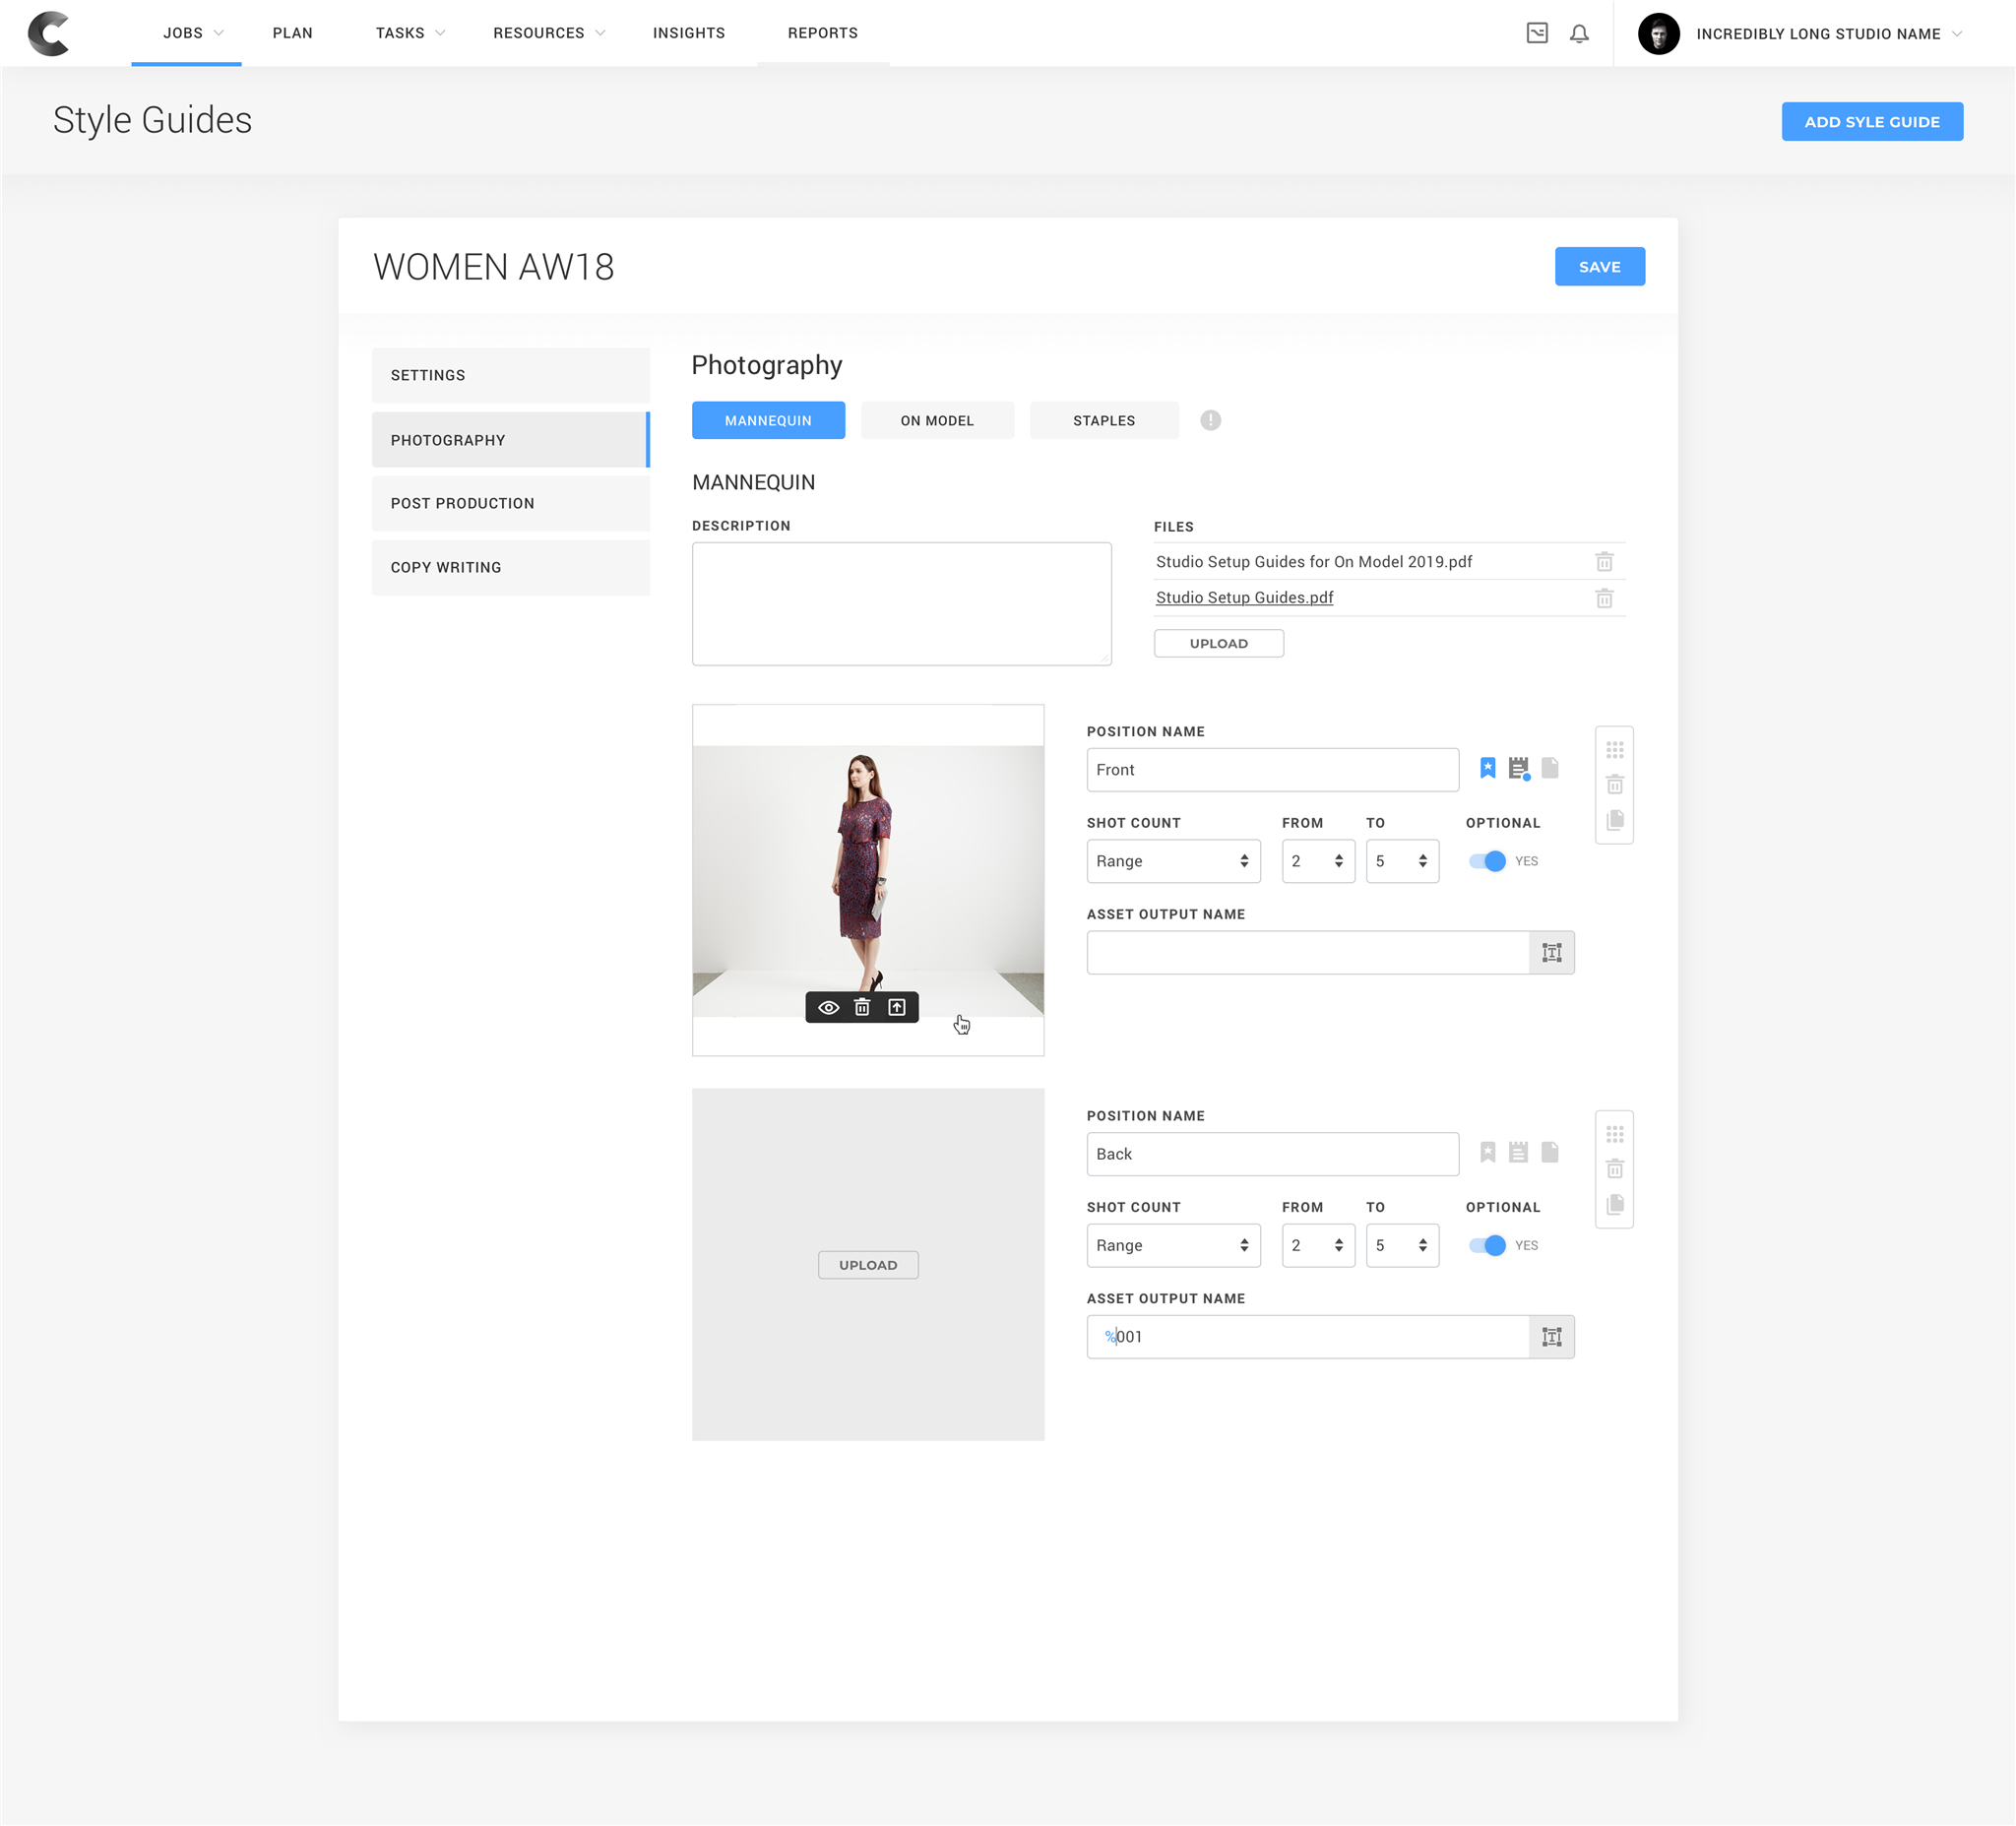Toggle Optional switch for Front position
The image size is (2016, 1826).
(1487, 861)
